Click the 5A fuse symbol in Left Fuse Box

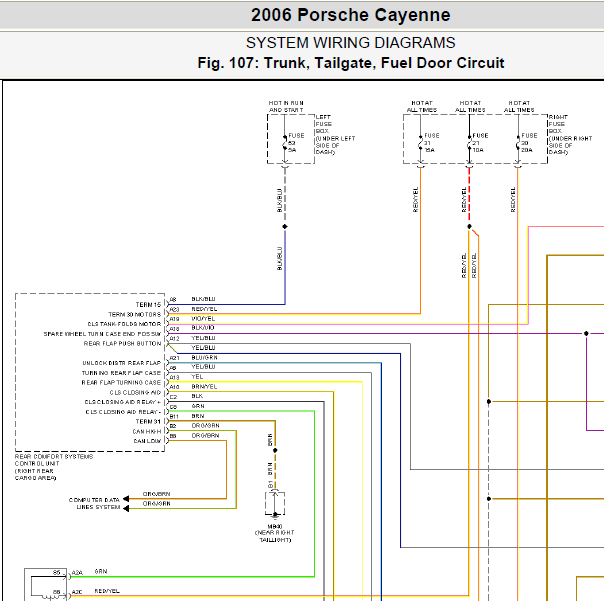[x=285, y=143]
